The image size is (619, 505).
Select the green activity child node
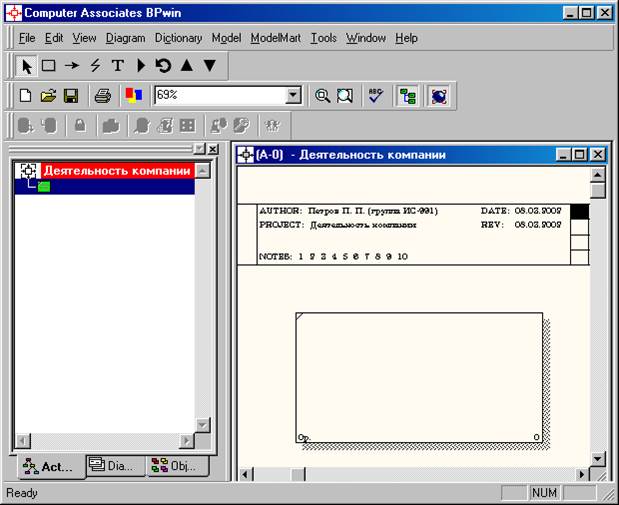[x=44, y=186]
